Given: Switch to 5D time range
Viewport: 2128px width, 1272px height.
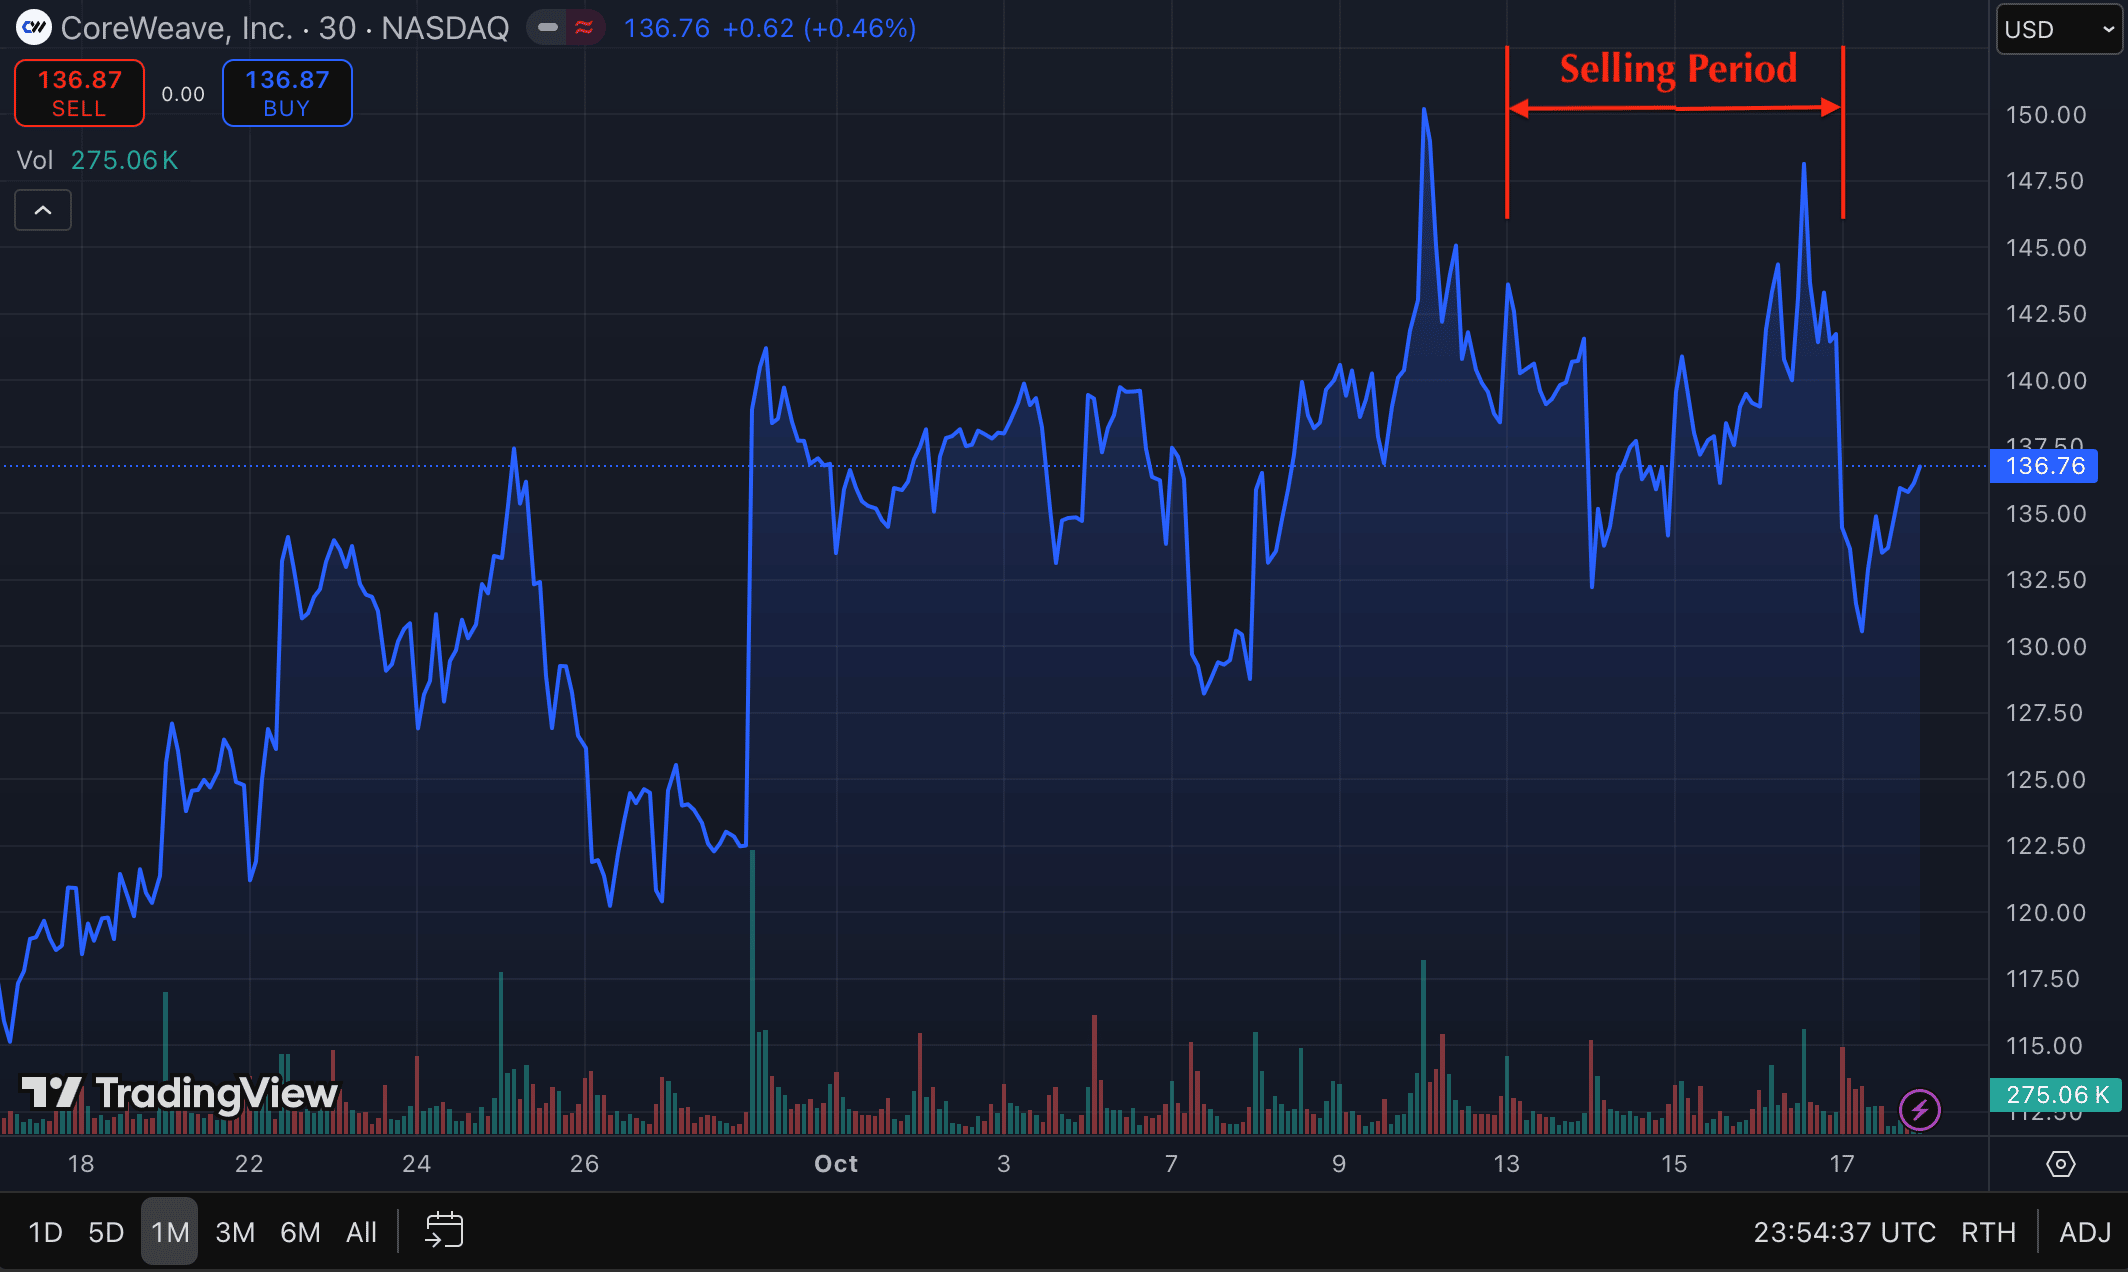Looking at the screenshot, I should [106, 1232].
